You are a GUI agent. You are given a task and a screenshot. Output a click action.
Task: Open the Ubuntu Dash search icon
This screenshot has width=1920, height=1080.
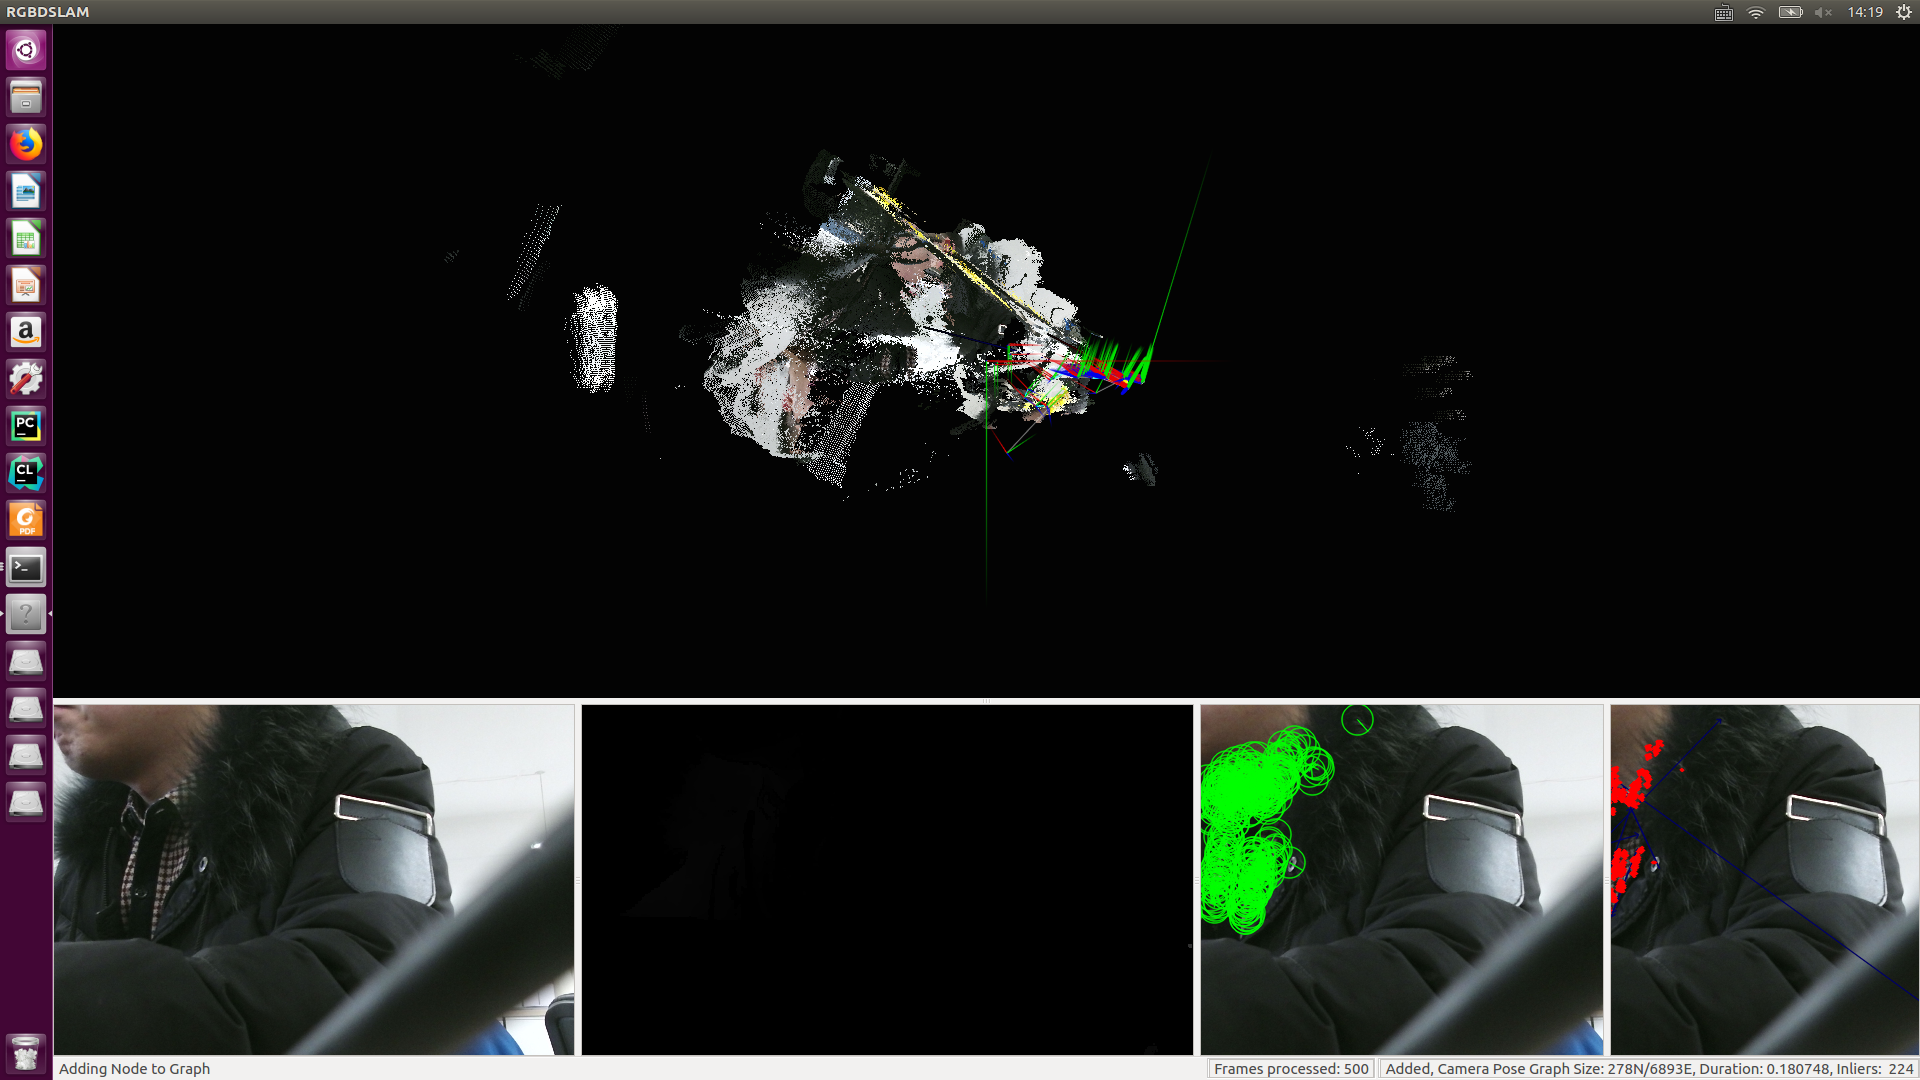[26, 50]
